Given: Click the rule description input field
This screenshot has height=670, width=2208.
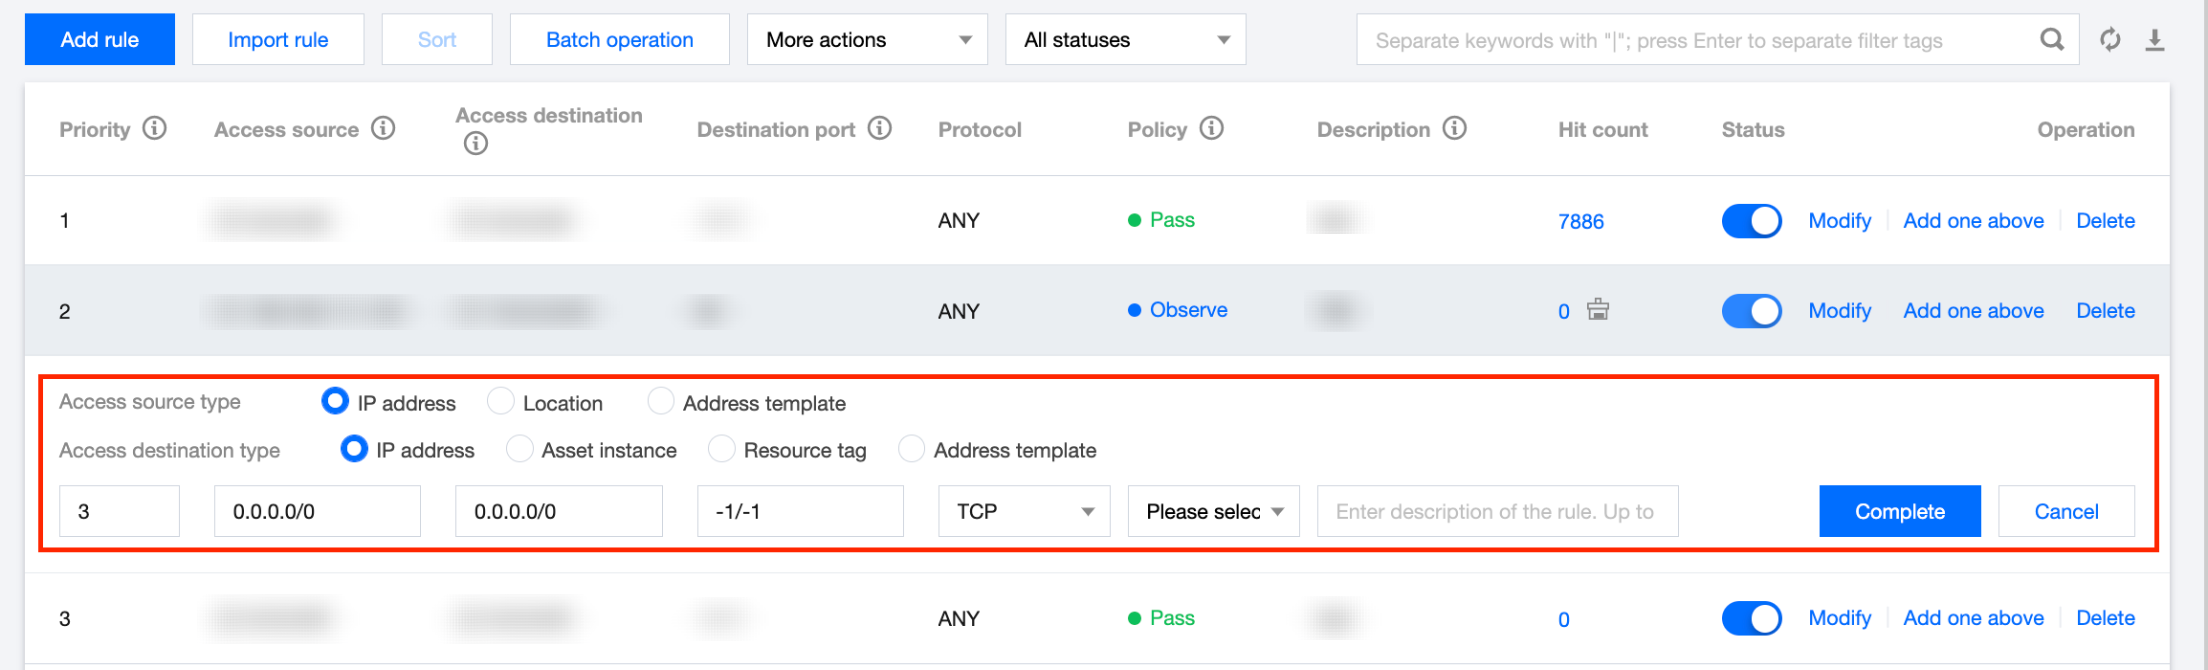Looking at the screenshot, I should pos(1496,512).
